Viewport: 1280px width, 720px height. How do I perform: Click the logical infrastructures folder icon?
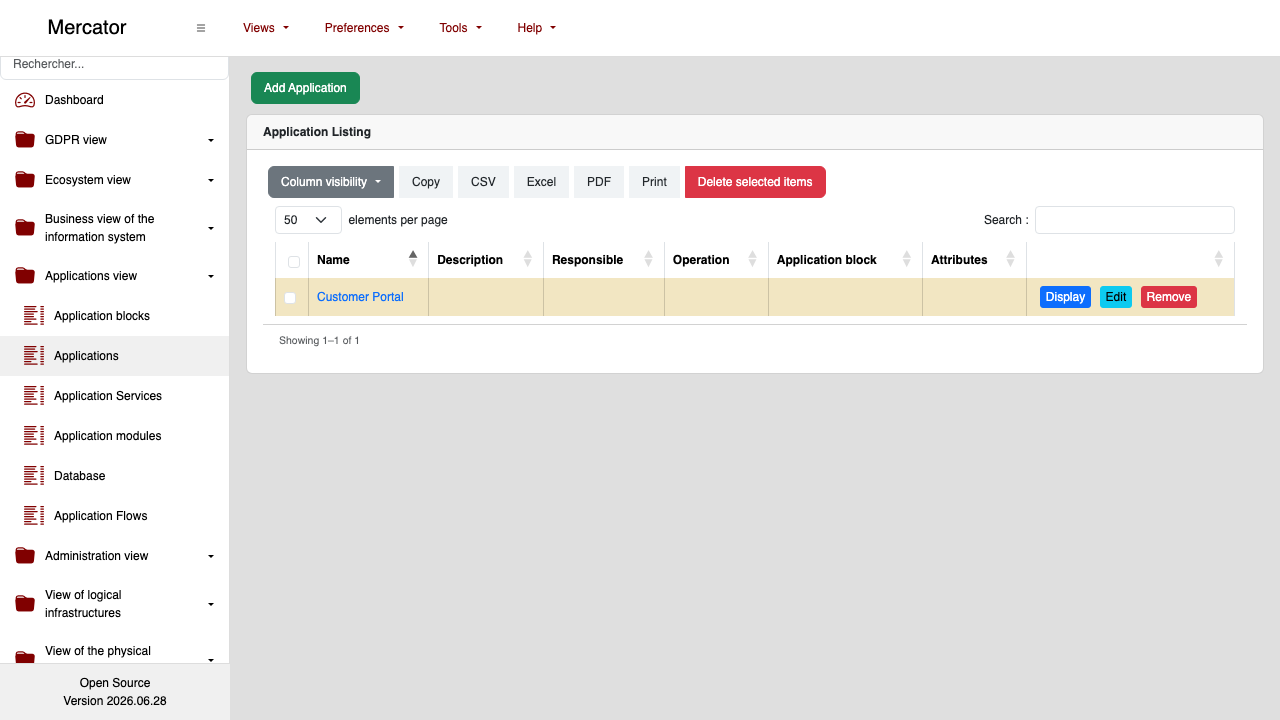click(x=25, y=604)
